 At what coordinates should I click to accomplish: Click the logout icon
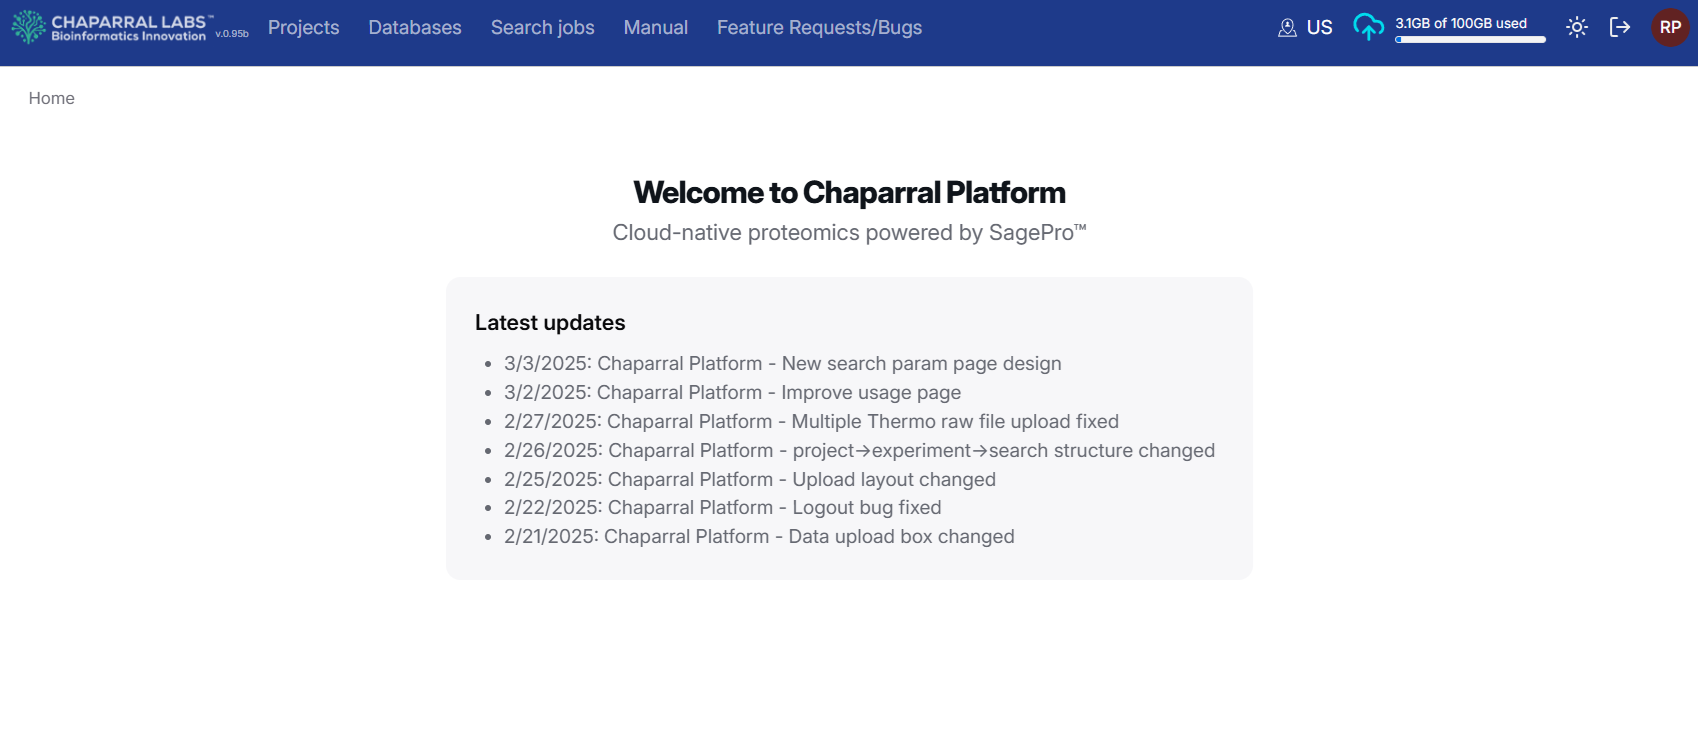pos(1620,27)
